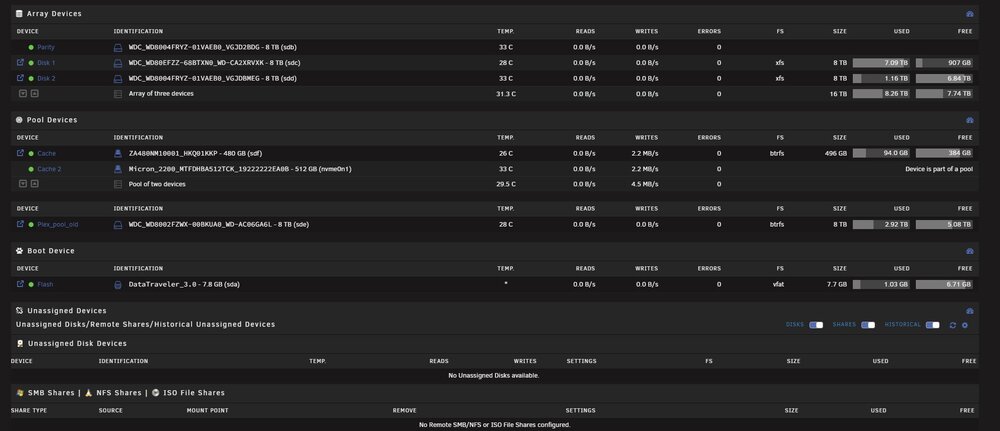Refresh the Unassigned Devices list

click(x=953, y=325)
